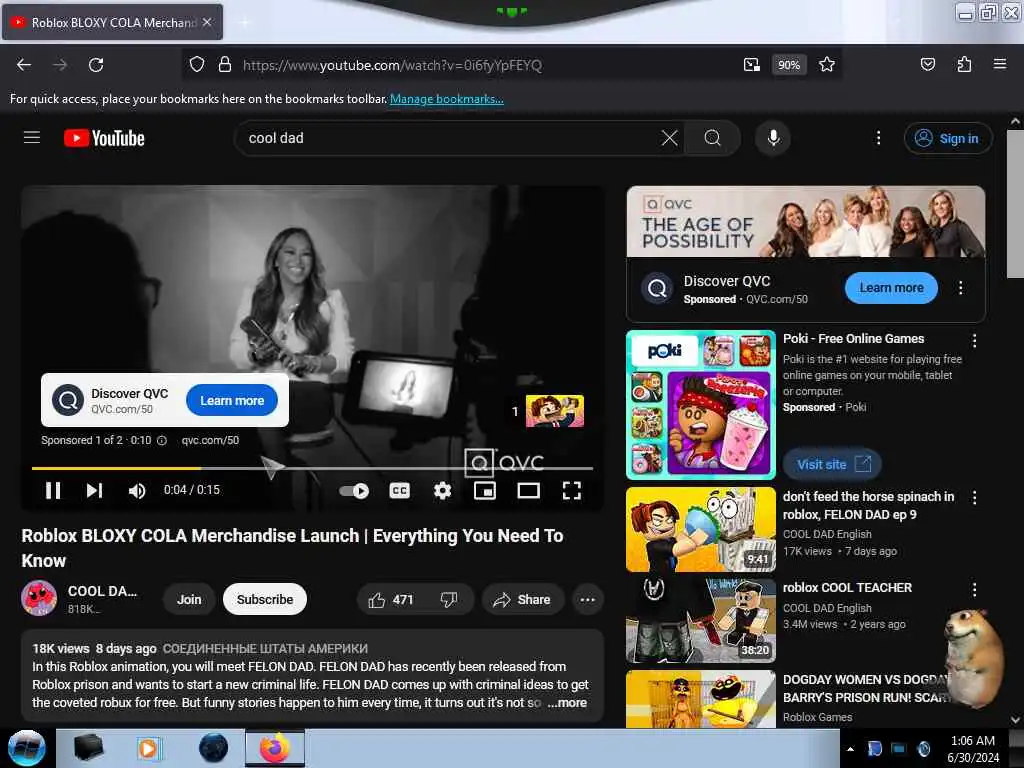Clear the search box with the X
Image resolution: width=1024 pixels, height=768 pixels.
669,138
